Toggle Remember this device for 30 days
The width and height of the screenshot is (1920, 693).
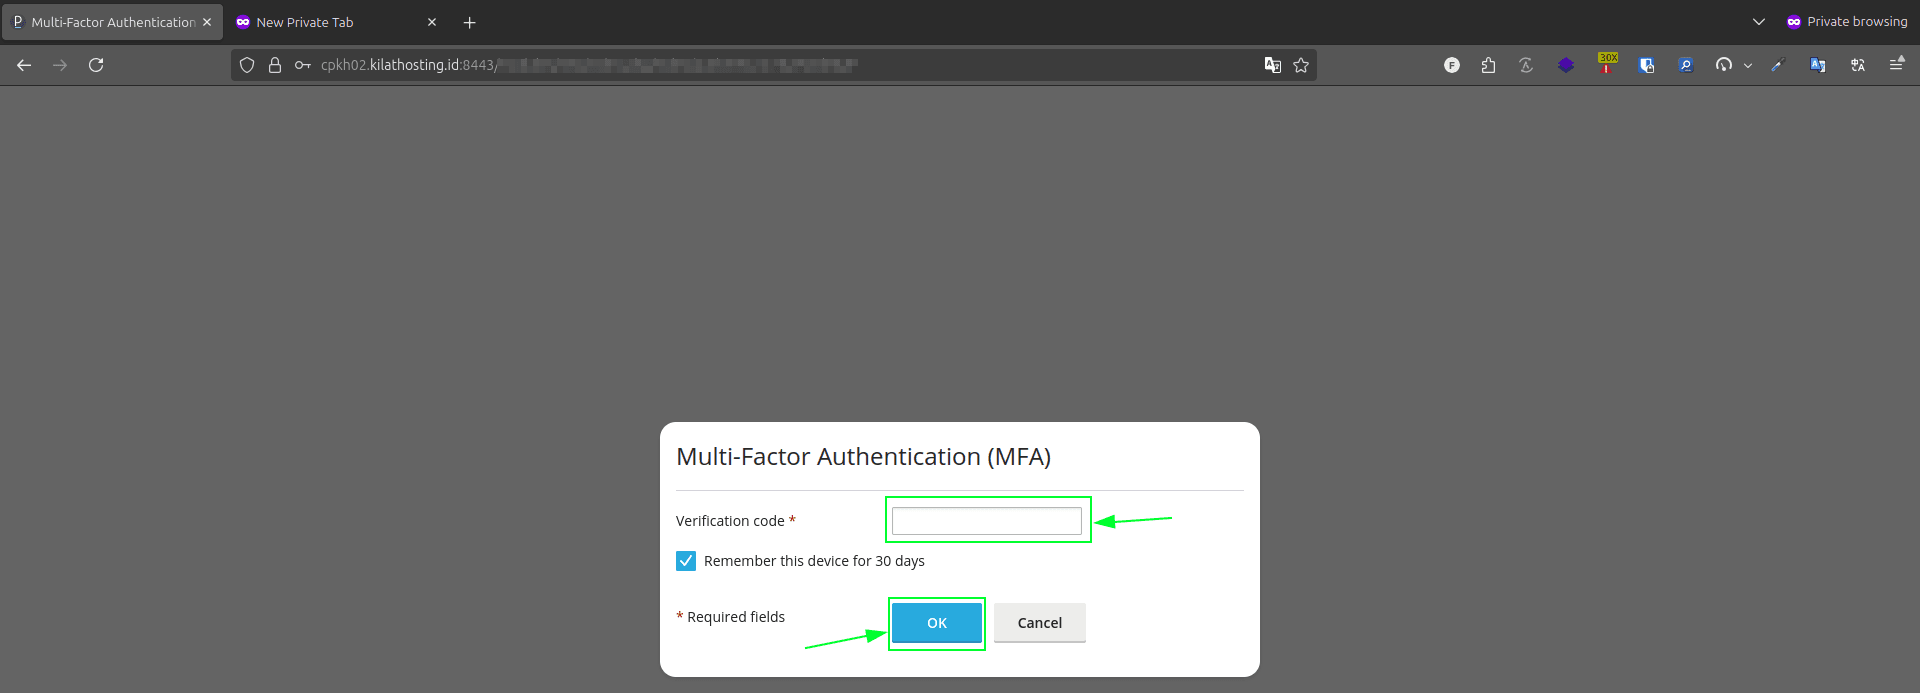coord(686,561)
